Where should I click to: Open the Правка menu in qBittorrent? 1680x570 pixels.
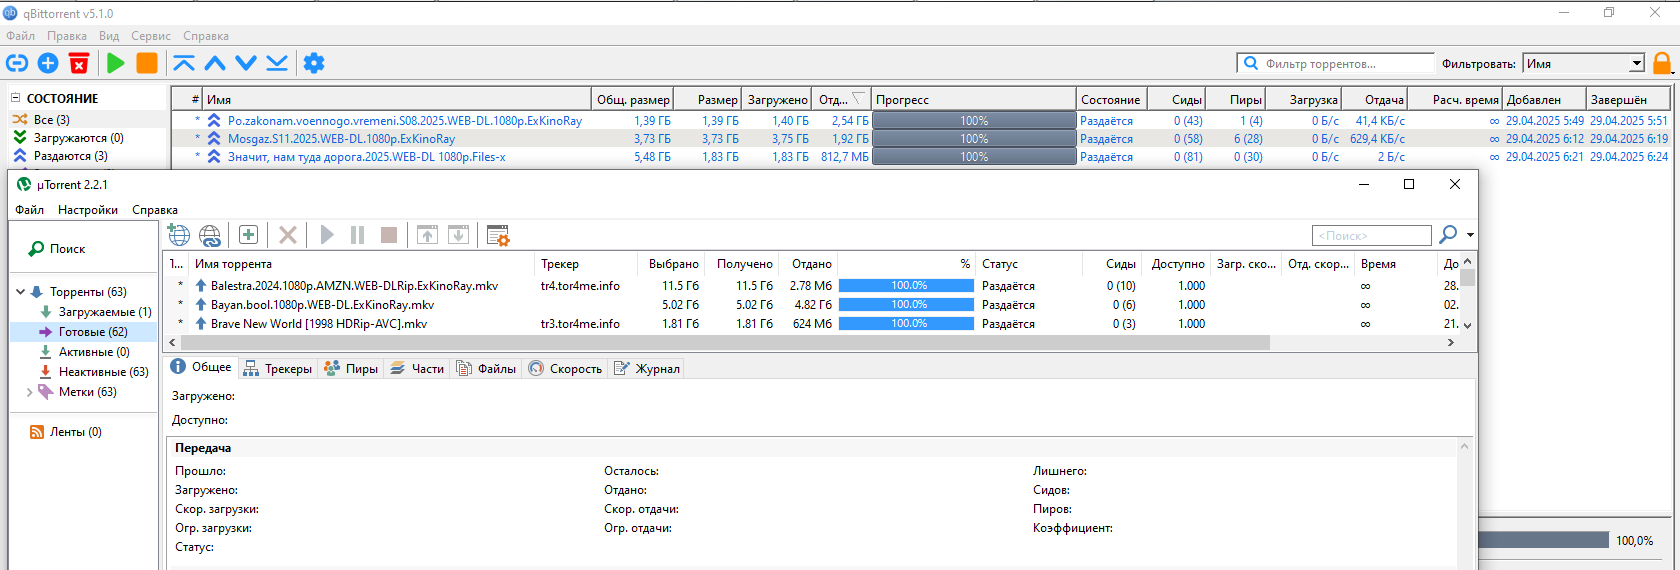pos(67,36)
